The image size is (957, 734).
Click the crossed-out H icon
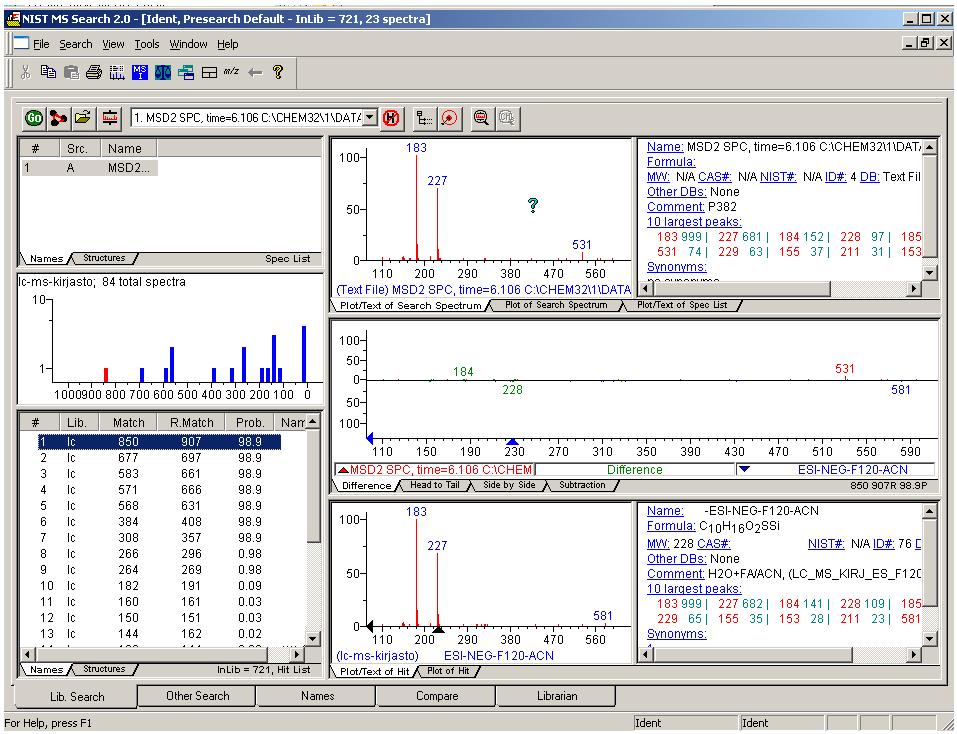(x=391, y=118)
